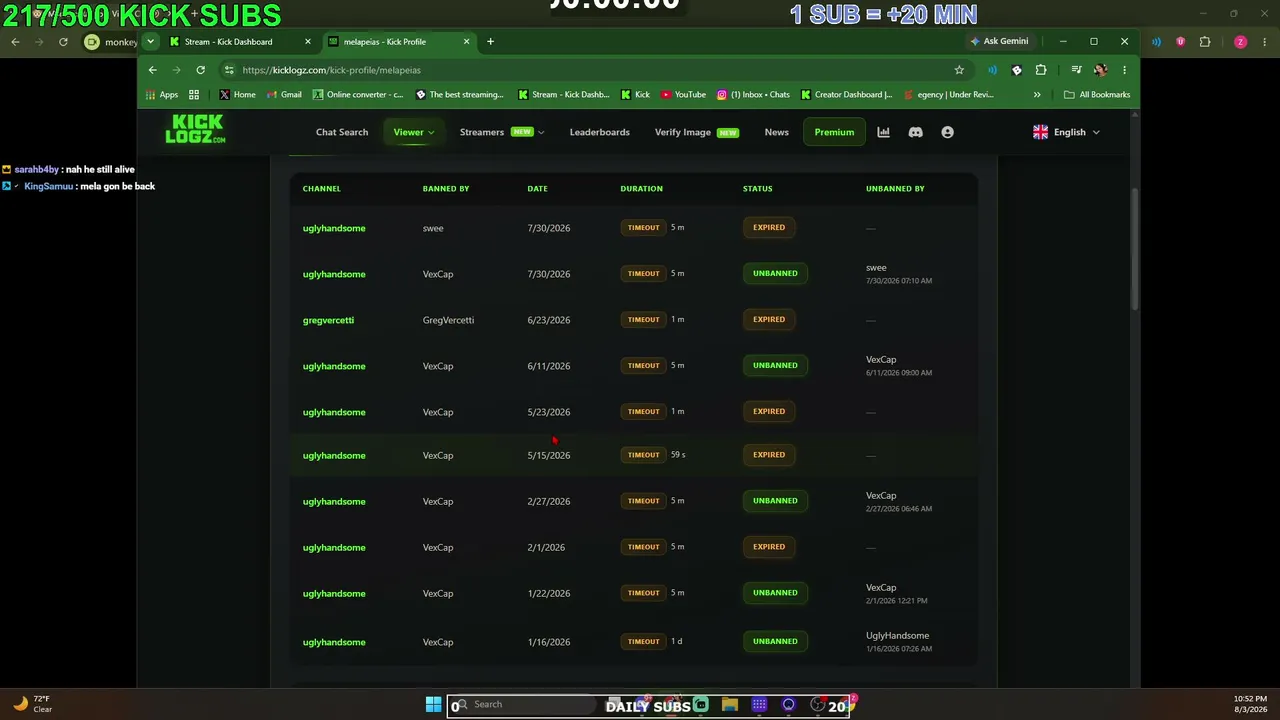Click Ask Gemini button
The image size is (1280, 720).
(x=999, y=41)
